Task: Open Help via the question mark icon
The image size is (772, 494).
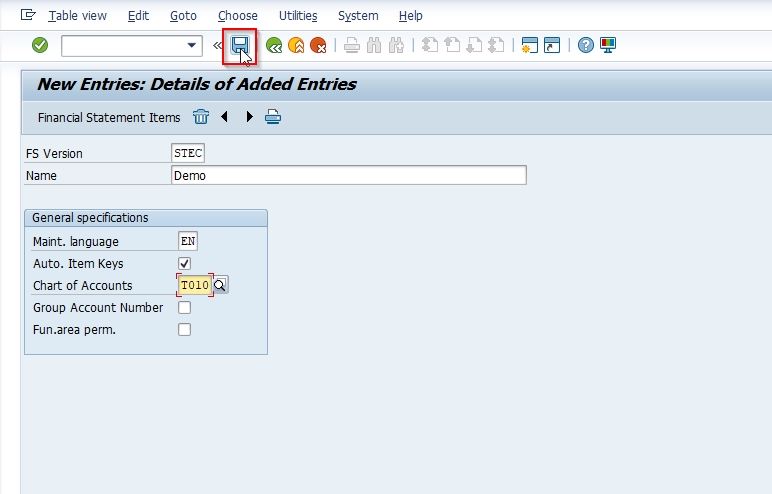Action: [x=585, y=45]
